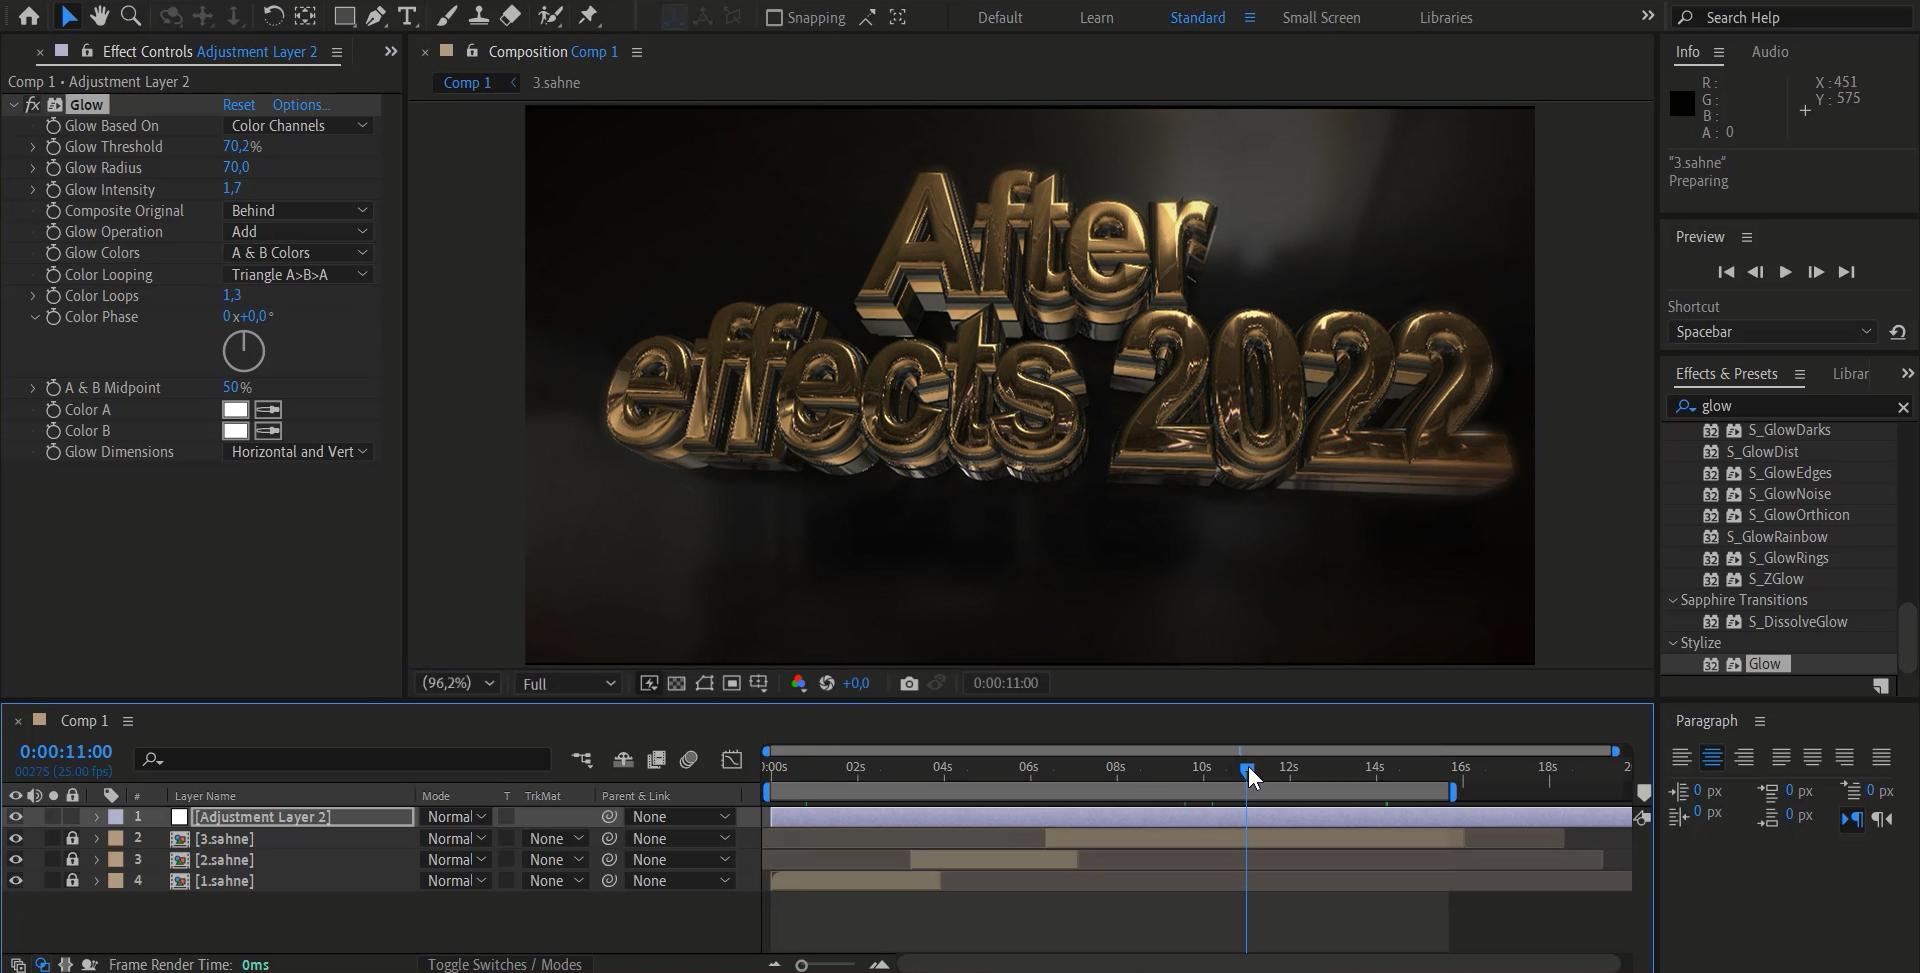Viewport: 1920px width, 973px height.
Task: Reset exposure in the viewer
Action: (827, 683)
